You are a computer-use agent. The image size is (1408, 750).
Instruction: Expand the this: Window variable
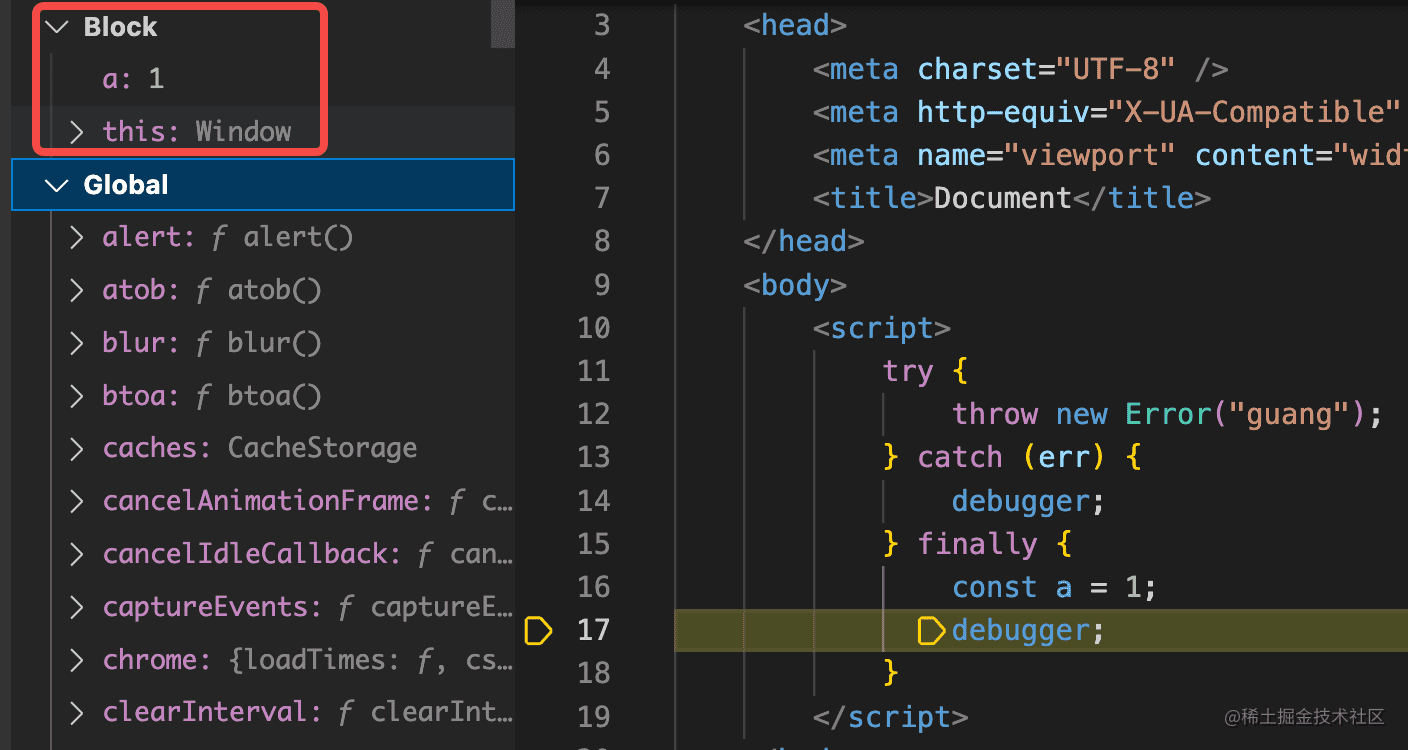77,131
